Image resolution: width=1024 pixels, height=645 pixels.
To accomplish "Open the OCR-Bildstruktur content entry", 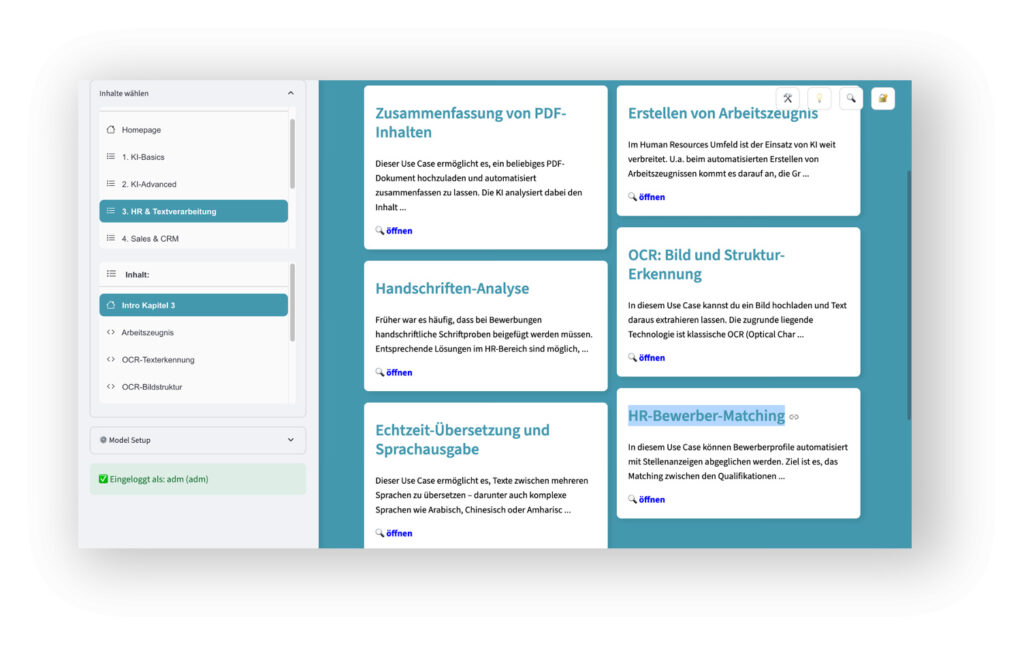I will point(193,386).
